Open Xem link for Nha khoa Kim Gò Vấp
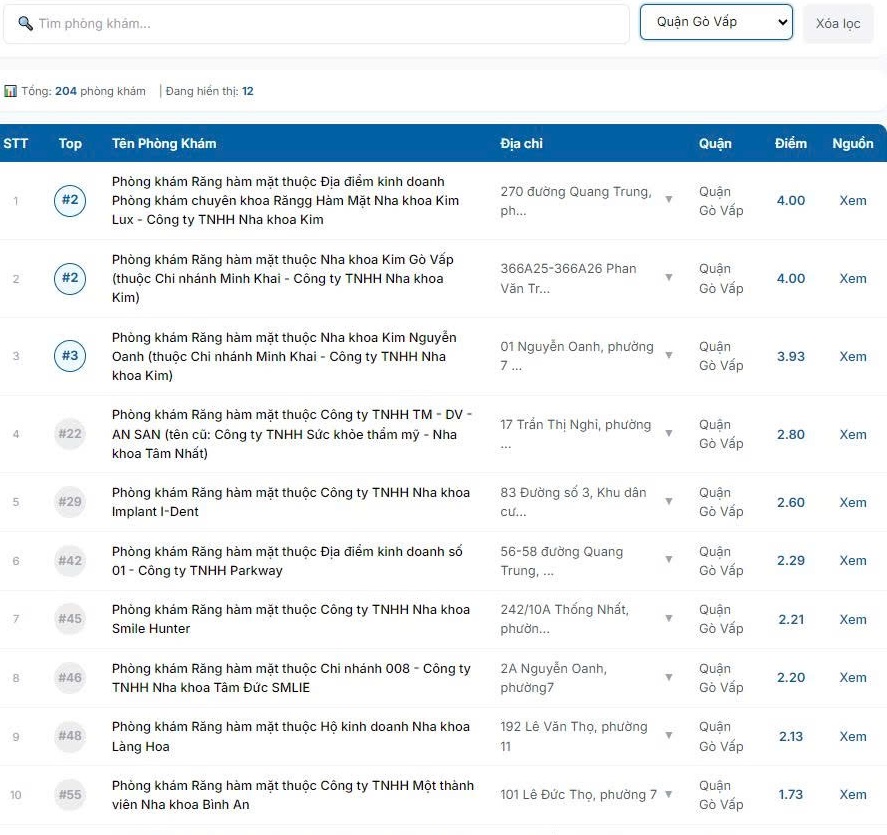This screenshot has width=887, height=835. [852, 278]
